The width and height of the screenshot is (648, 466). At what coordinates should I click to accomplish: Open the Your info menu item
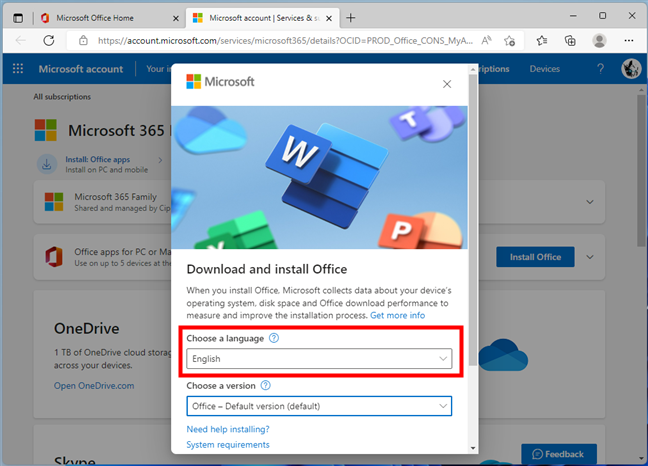pos(158,69)
